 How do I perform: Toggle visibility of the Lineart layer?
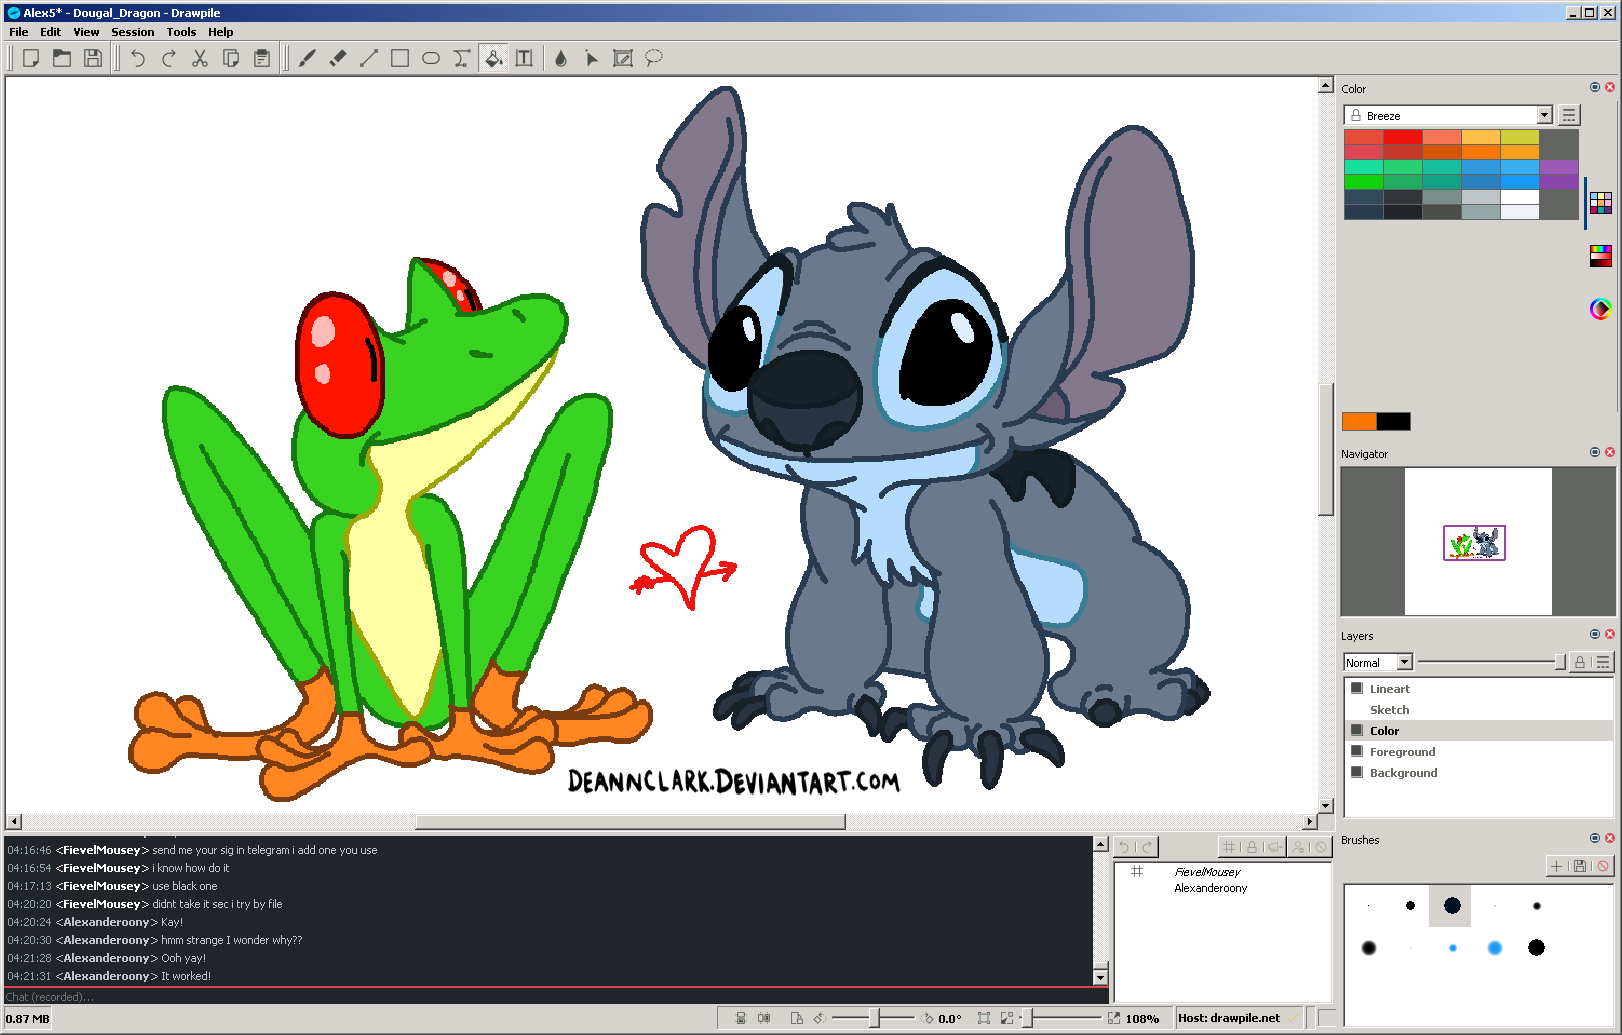pyautogui.click(x=1357, y=688)
